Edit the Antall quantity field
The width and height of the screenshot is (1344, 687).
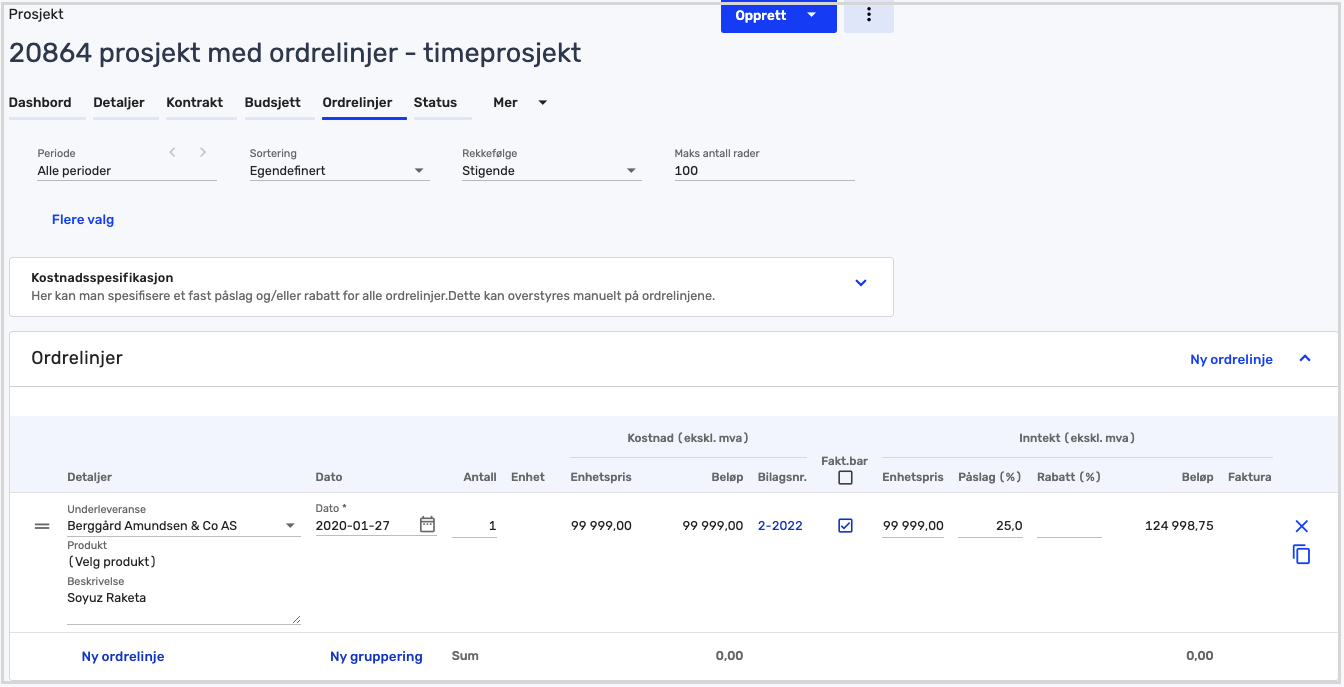474,526
